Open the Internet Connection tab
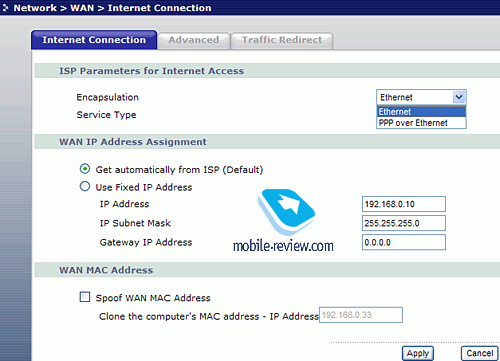The image size is (500, 361). [94, 40]
